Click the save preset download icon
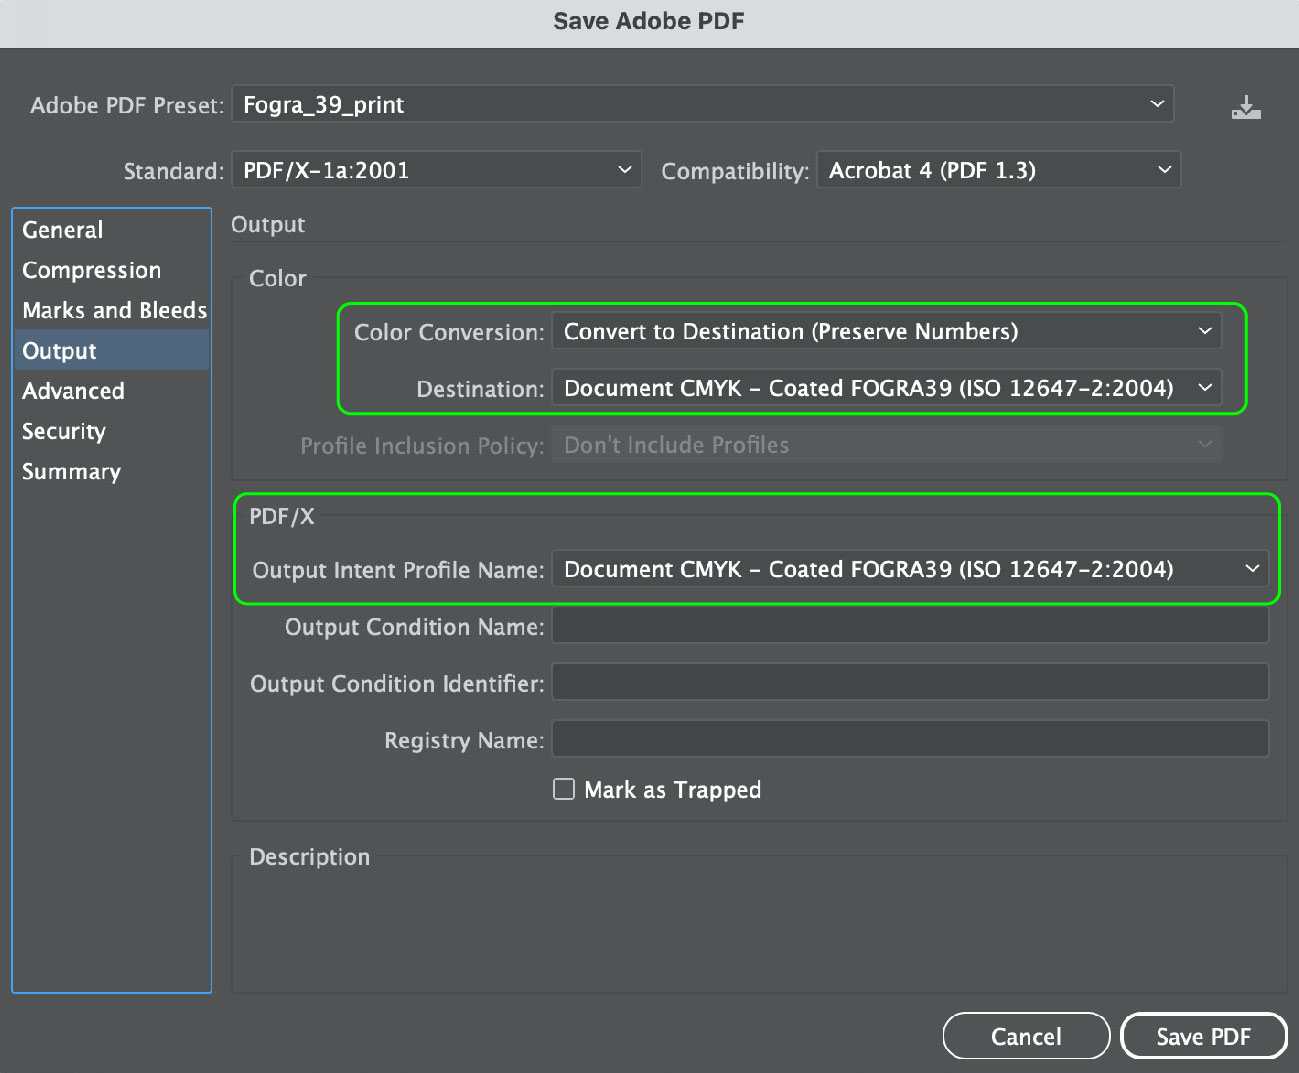Screen dimensions: 1299x1073 pos(1246,107)
